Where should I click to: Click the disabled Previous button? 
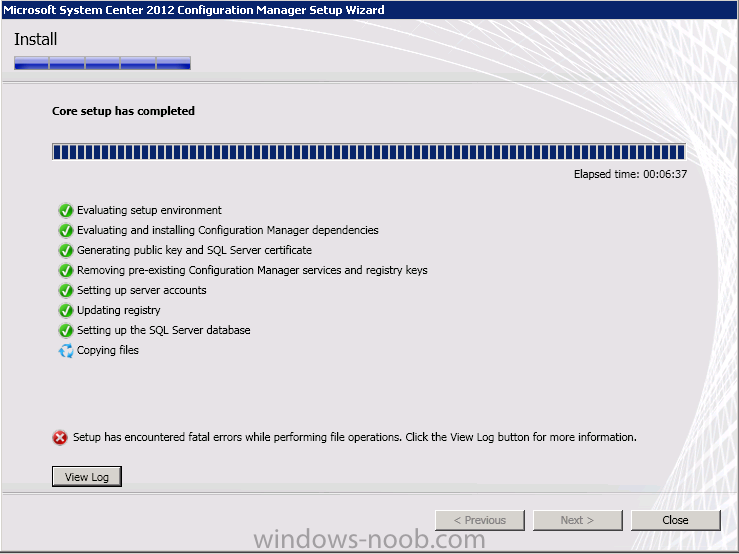coord(480,520)
